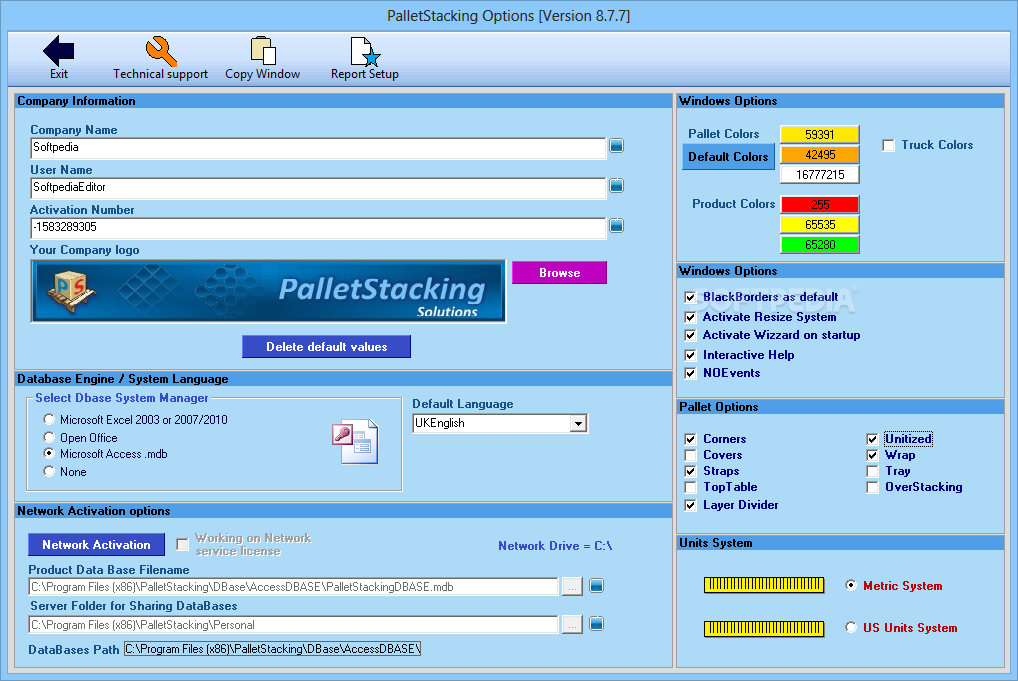Toggle Unitized checkbox
Screen dimensions: 1018x681
[x=872, y=439]
